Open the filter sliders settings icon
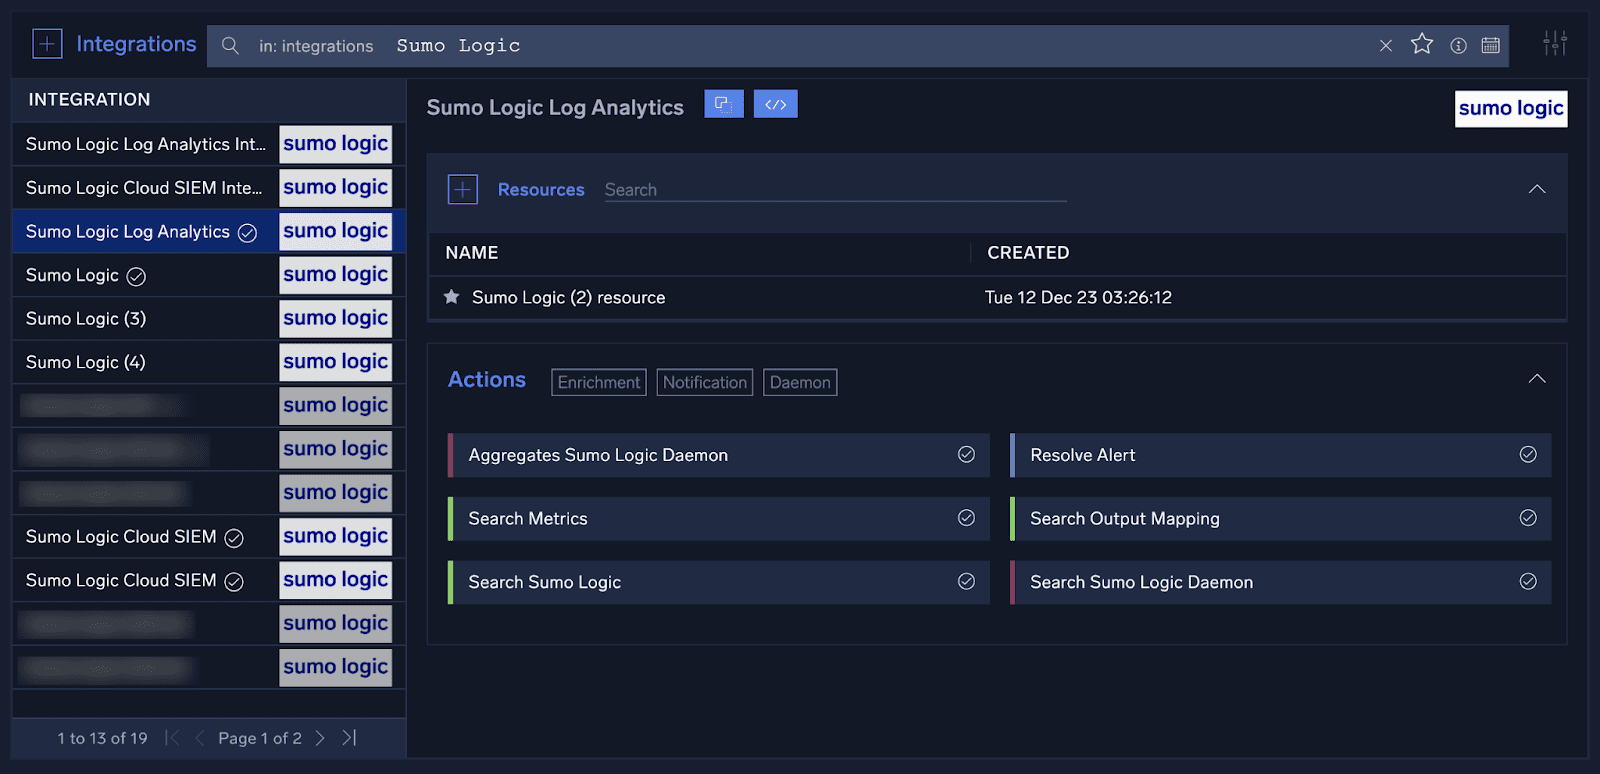1600x774 pixels. [1555, 43]
